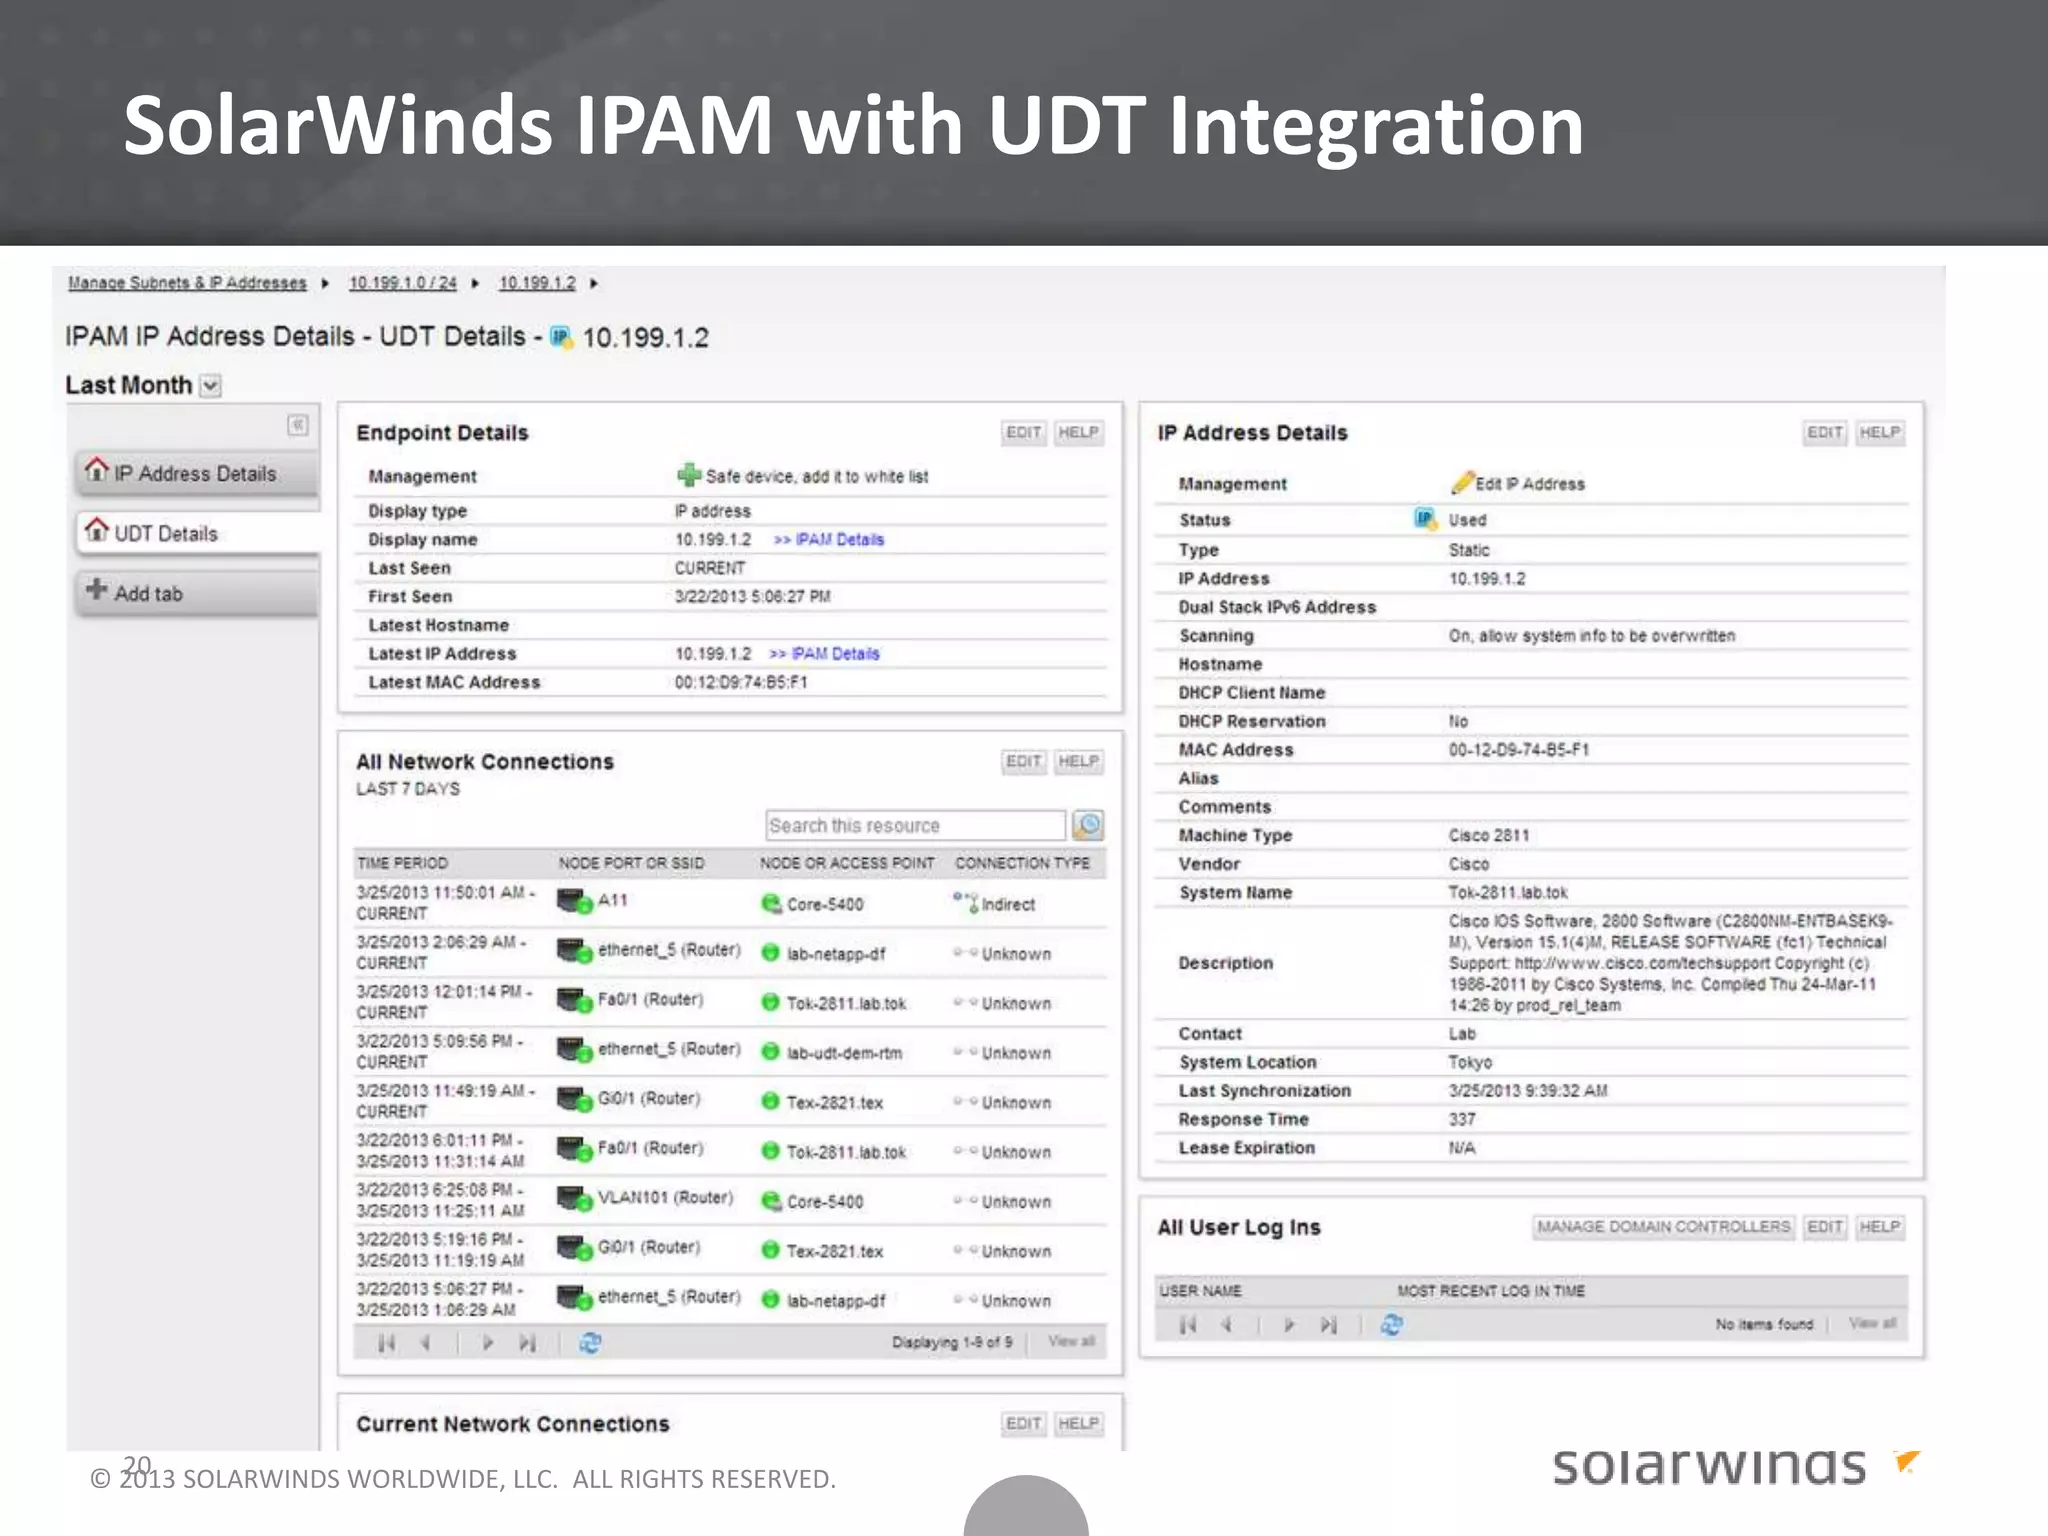Image resolution: width=2048 pixels, height=1536 pixels.
Task: Click IPAM icon in page title
Action: pyautogui.click(x=562, y=337)
